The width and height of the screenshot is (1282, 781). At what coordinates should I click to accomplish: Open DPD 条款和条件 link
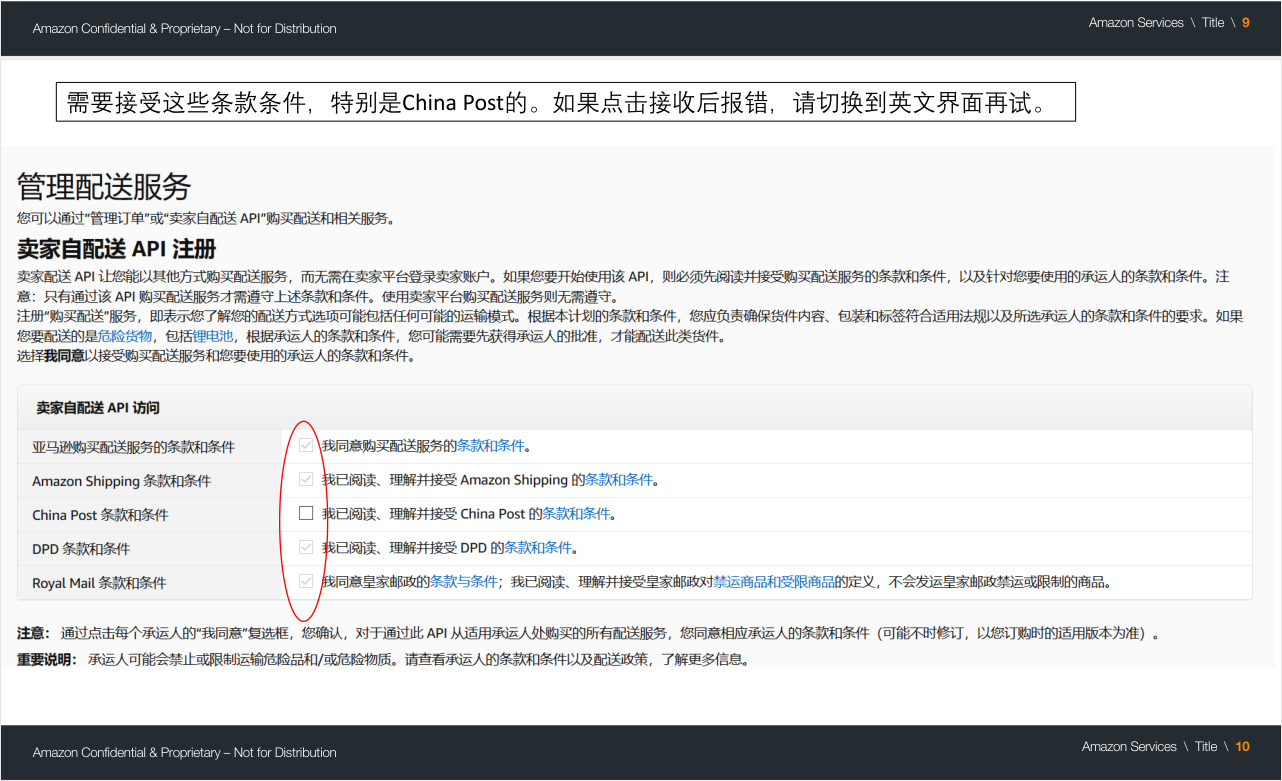tap(538, 548)
